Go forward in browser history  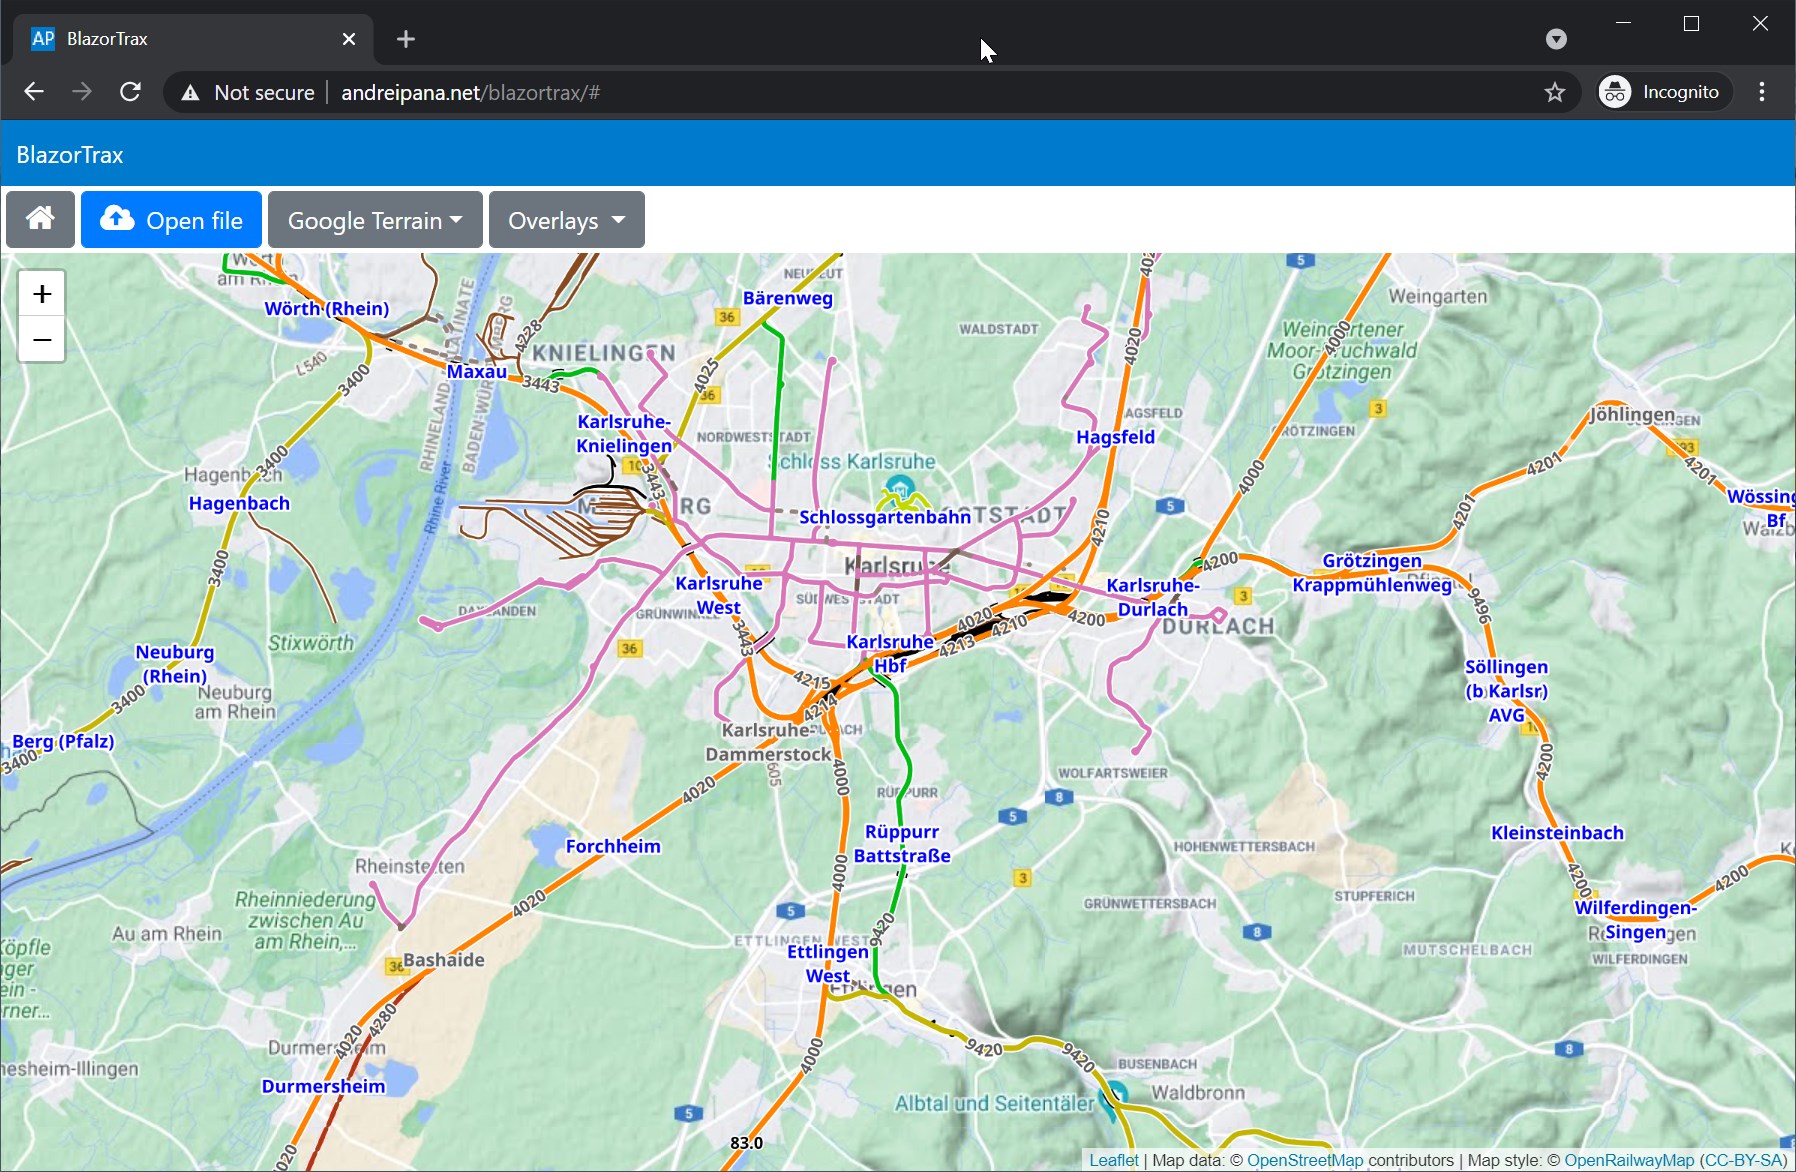click(82, 92)
